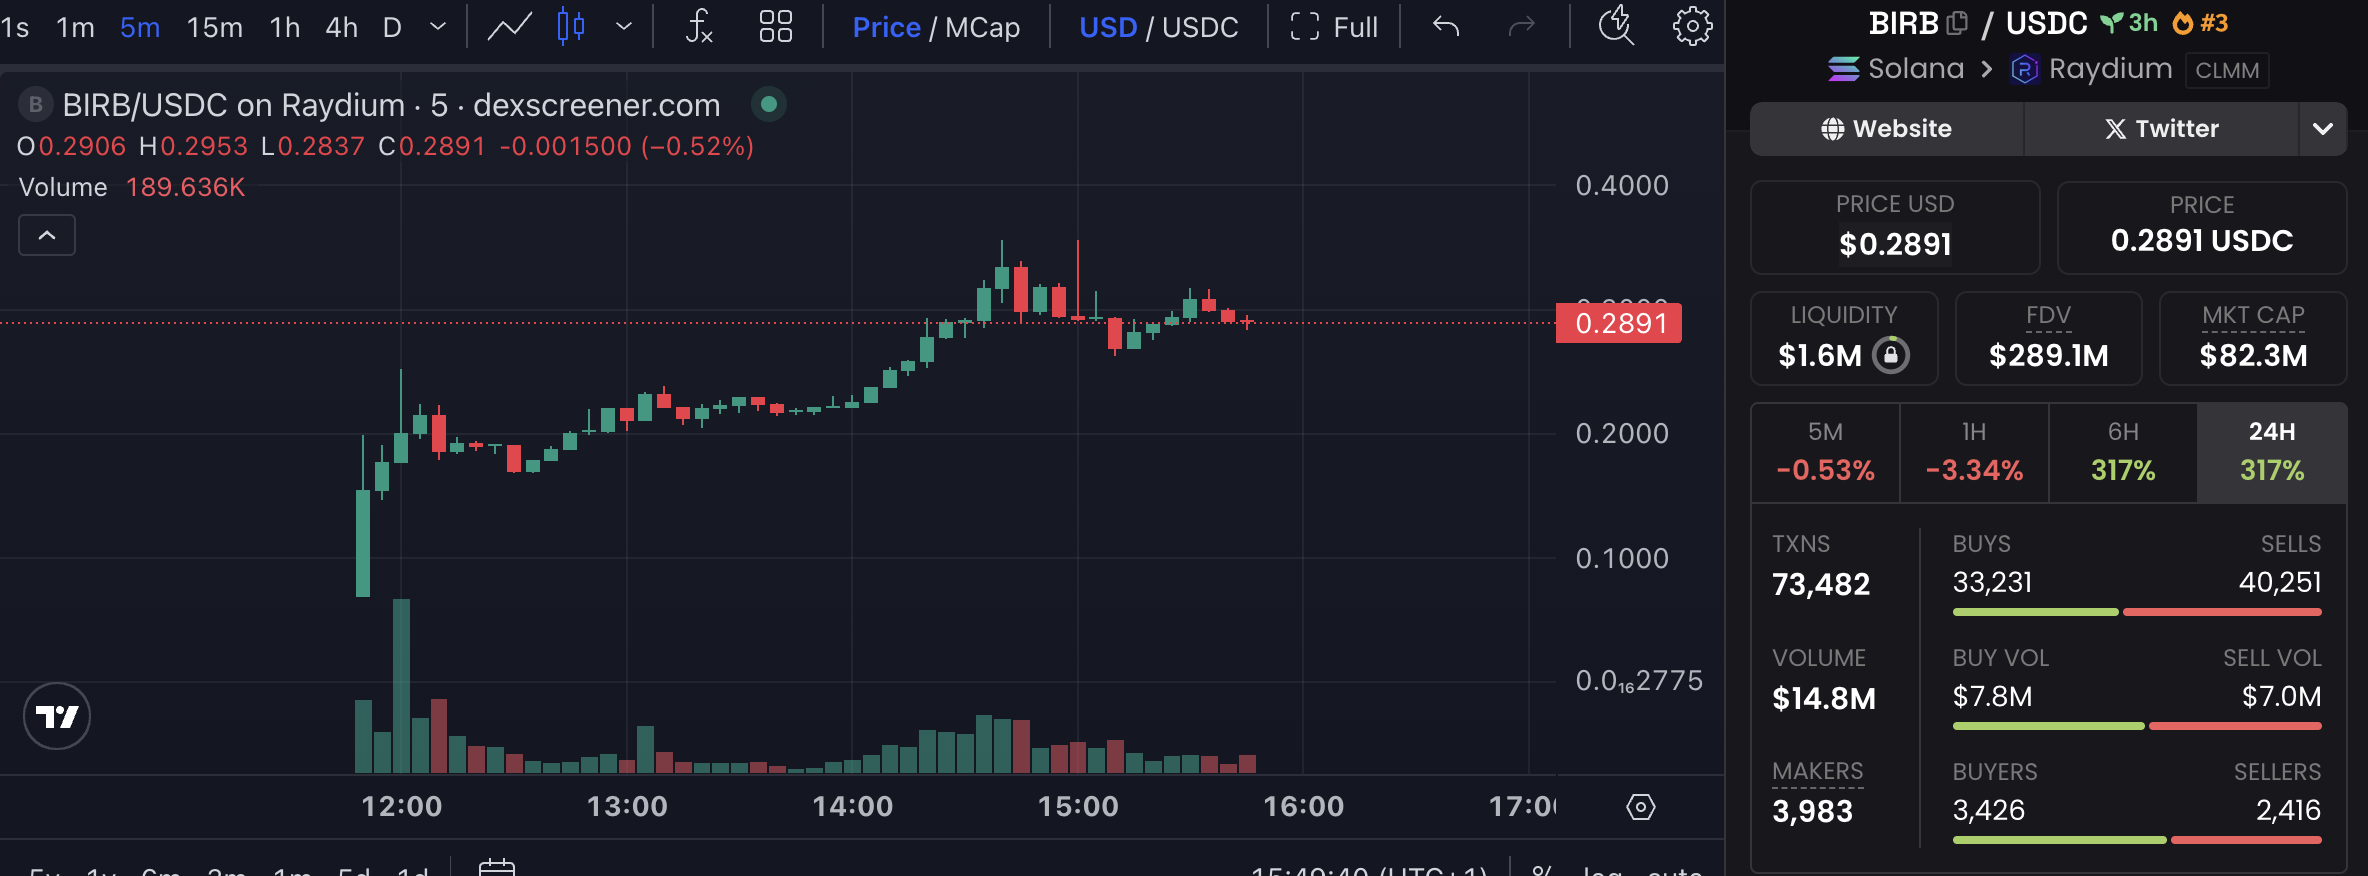
Task: Toggle chart currency between USD and USDC
Action: (1158, 27)
